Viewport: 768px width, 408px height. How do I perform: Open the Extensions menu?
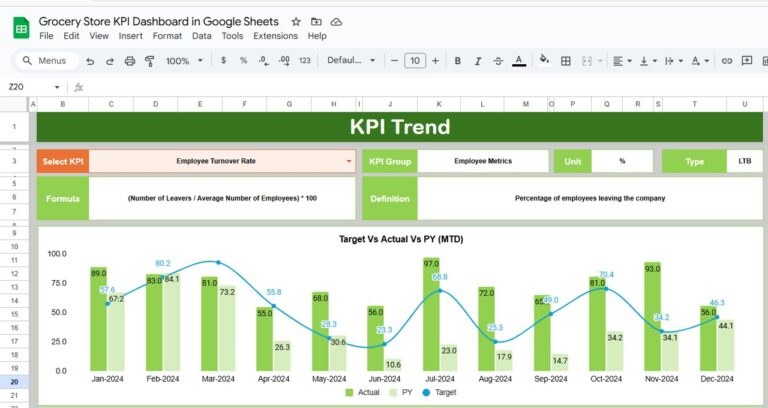click(x=275, y=36)
